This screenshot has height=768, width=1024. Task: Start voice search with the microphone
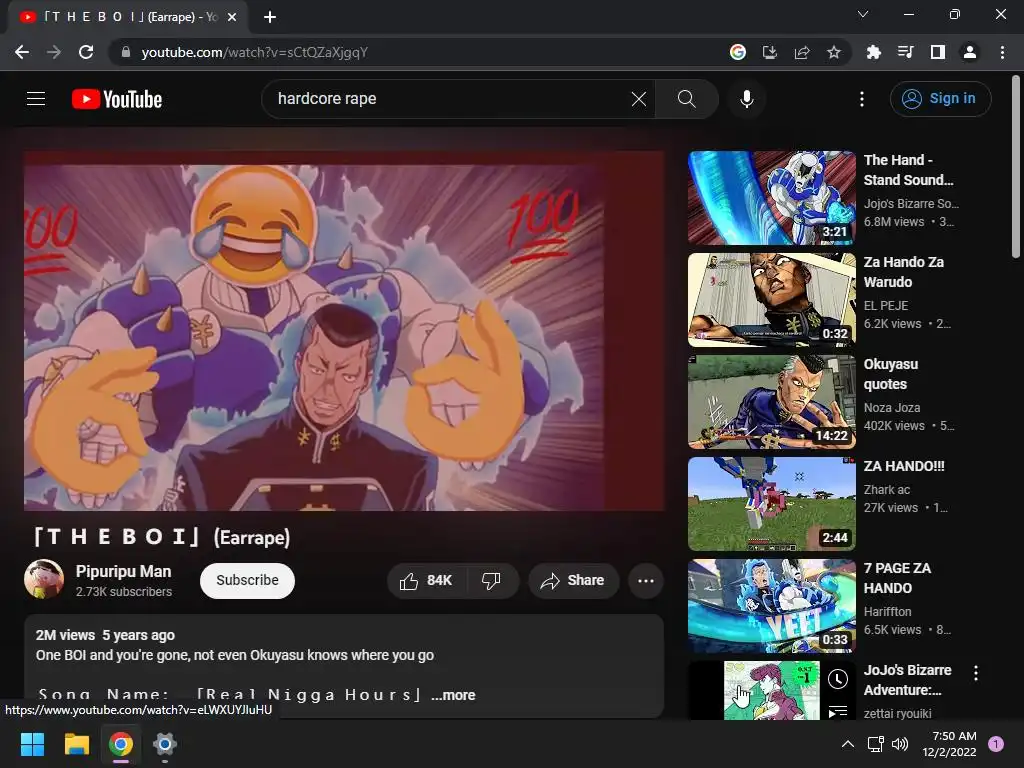(746, 99)
